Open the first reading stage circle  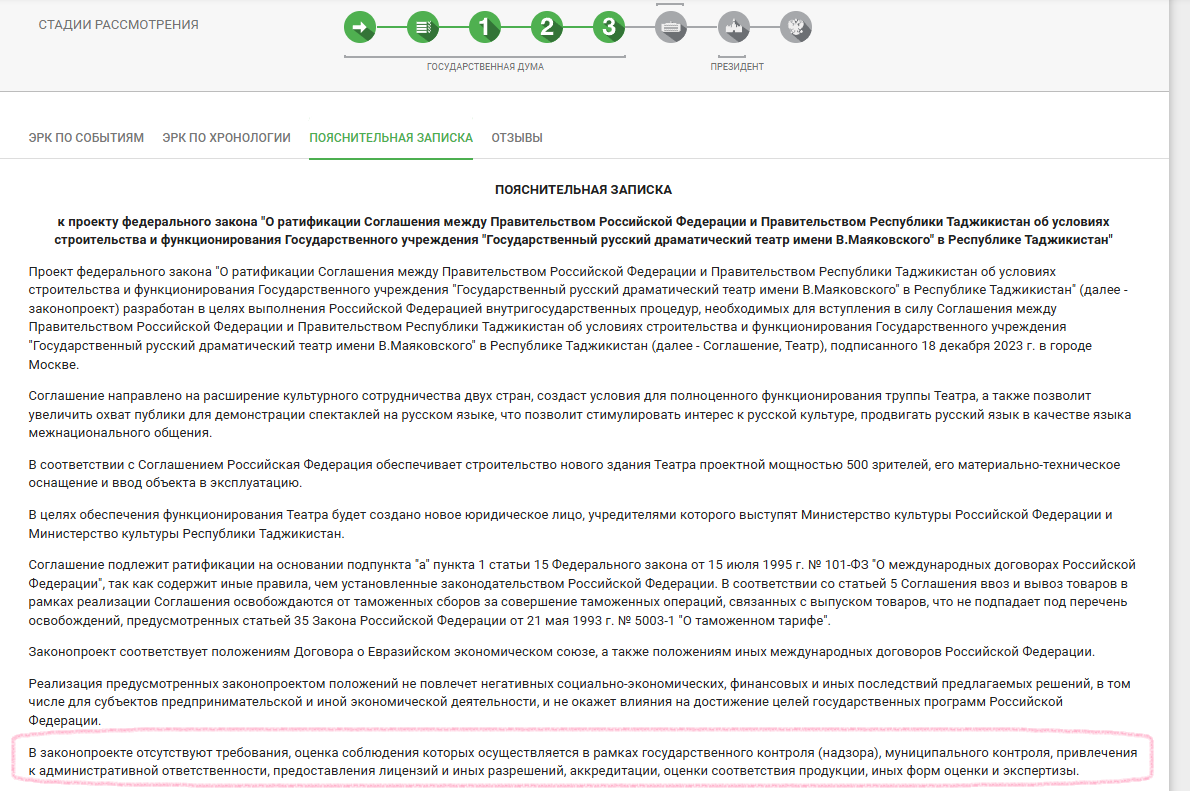pos(485,27)
